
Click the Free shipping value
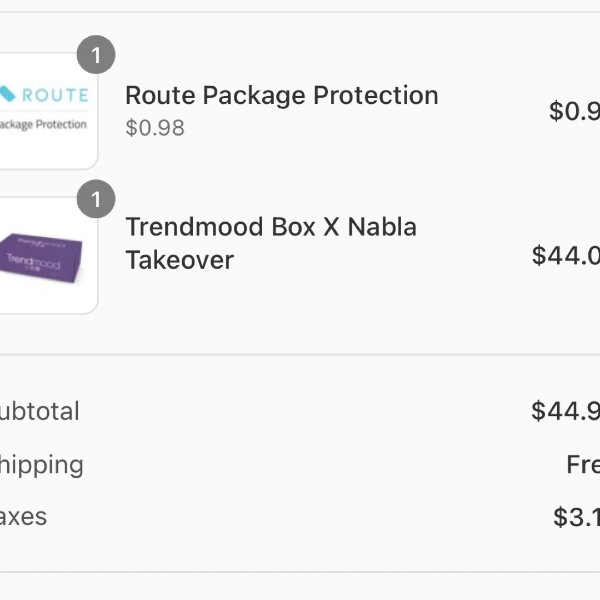point(583,465)
